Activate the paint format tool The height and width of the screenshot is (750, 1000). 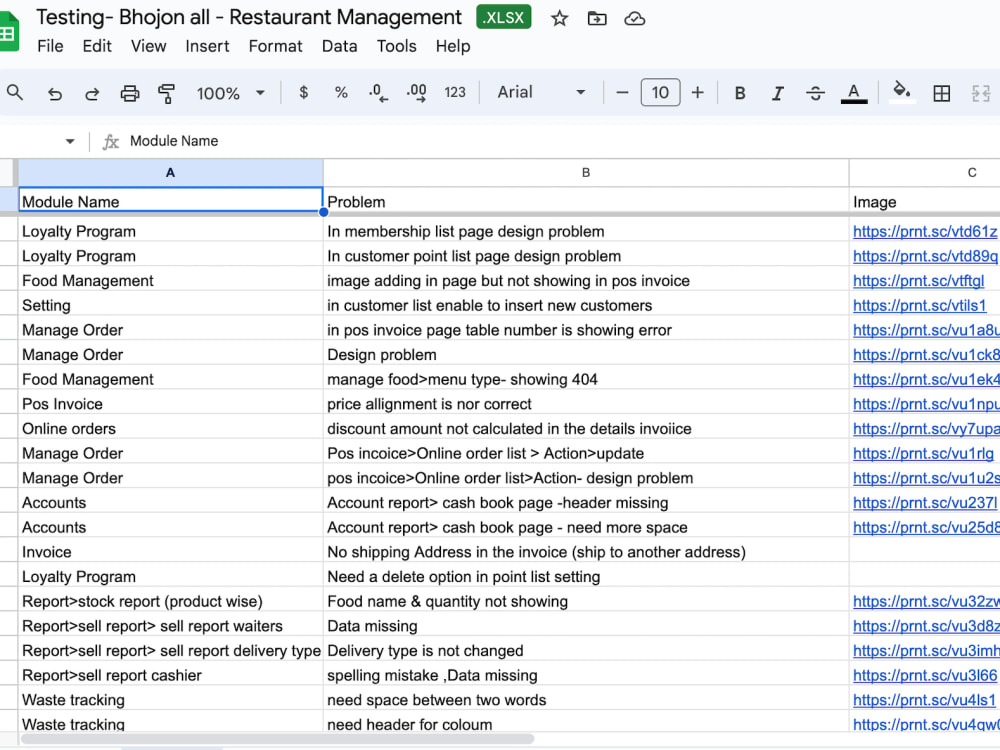(x=167, y=94)
